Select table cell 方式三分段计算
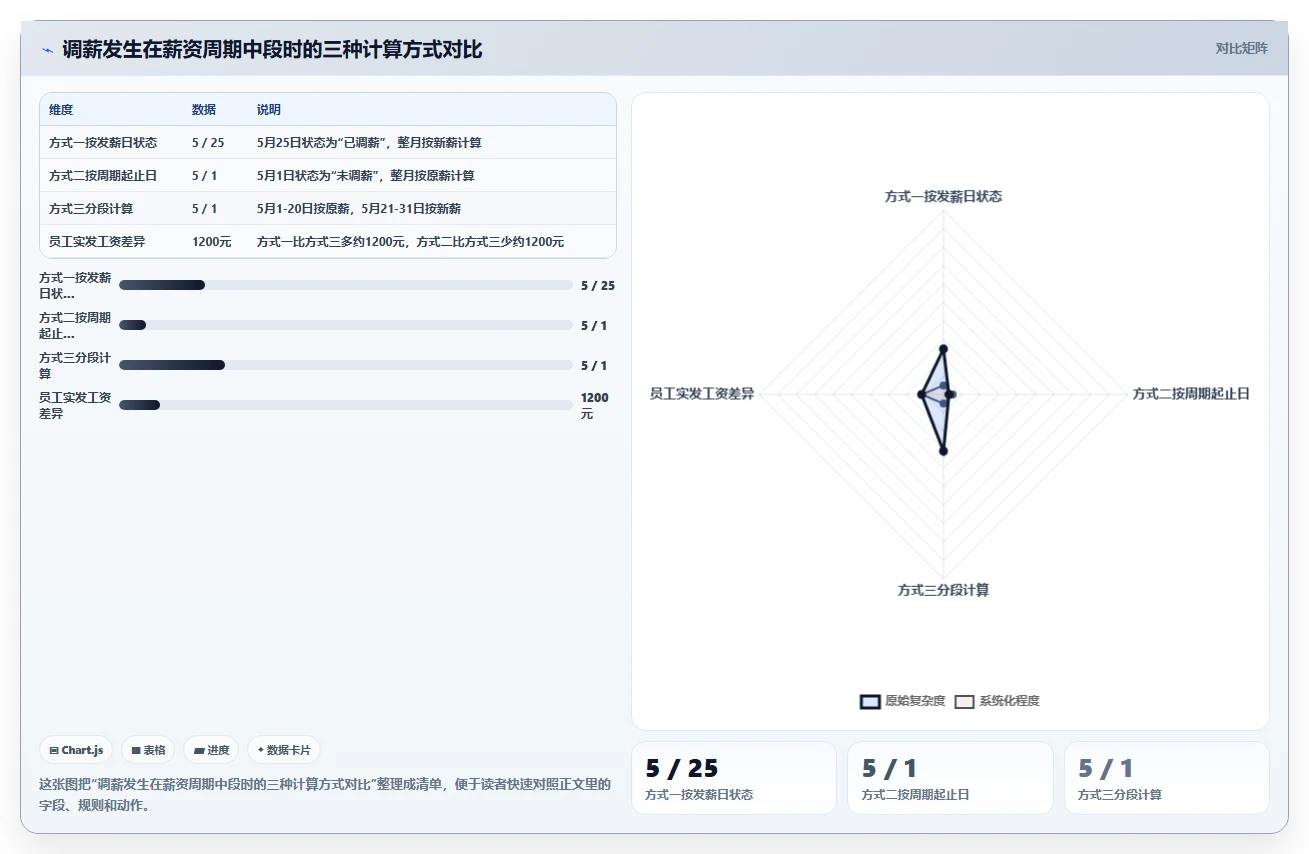Screen dimensions: 1309x854 (x=91, y=209)
